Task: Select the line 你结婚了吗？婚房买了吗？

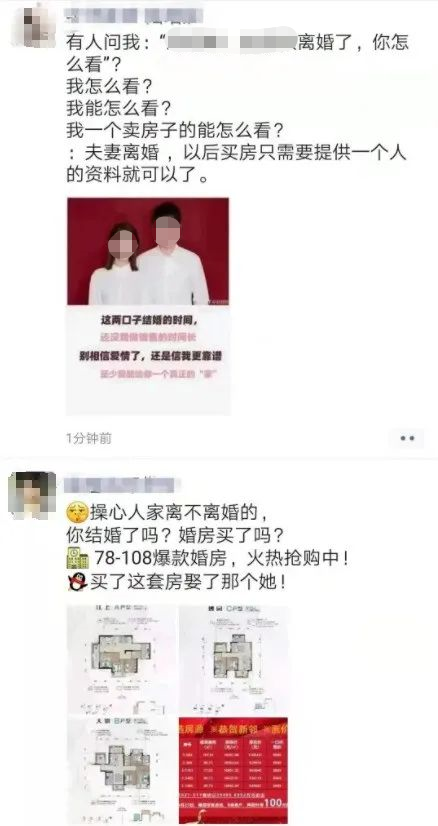Action: (175, 535)
